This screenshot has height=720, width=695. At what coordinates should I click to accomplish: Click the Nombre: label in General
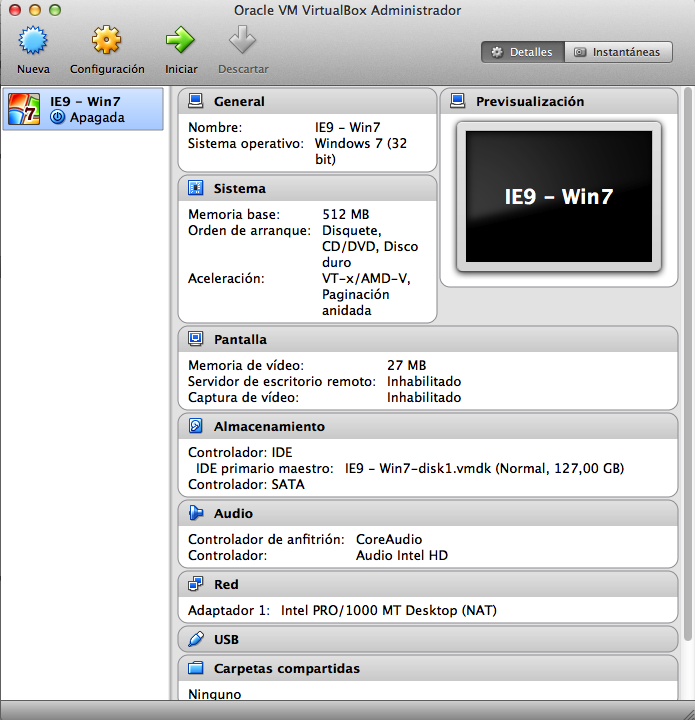(215, 127)
